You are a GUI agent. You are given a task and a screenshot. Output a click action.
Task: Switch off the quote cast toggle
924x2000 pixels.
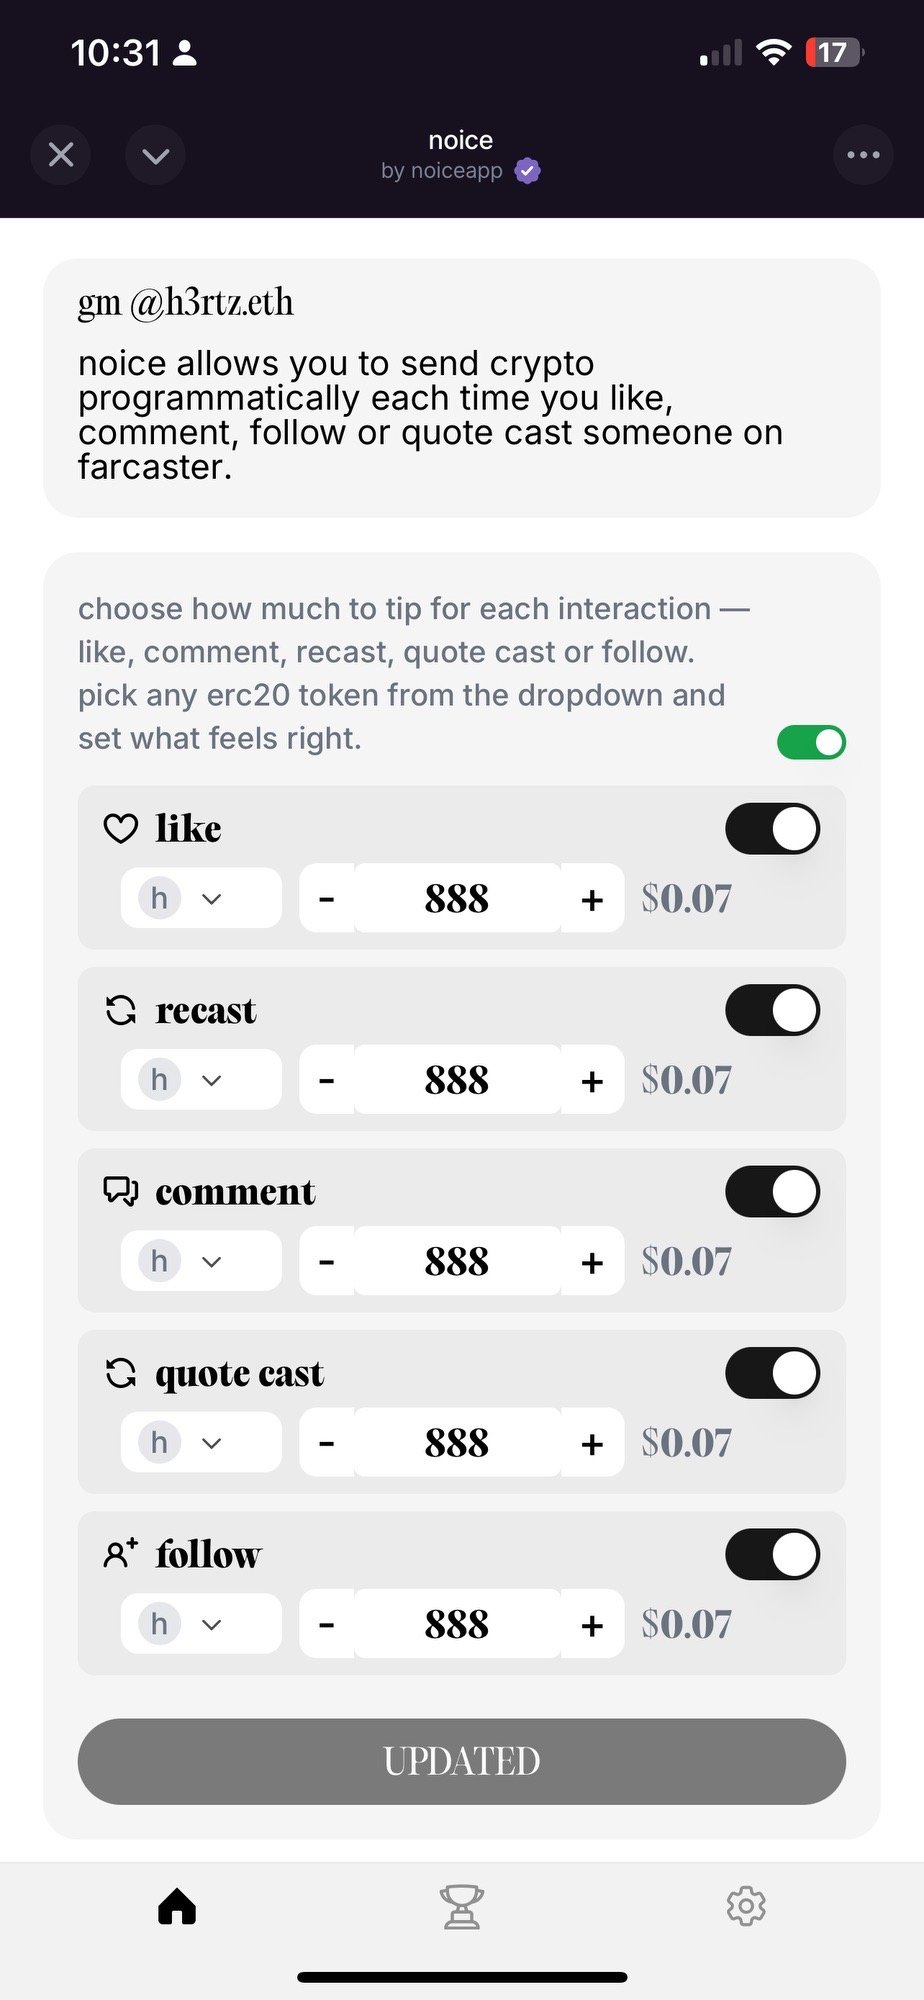point(773,1373)
